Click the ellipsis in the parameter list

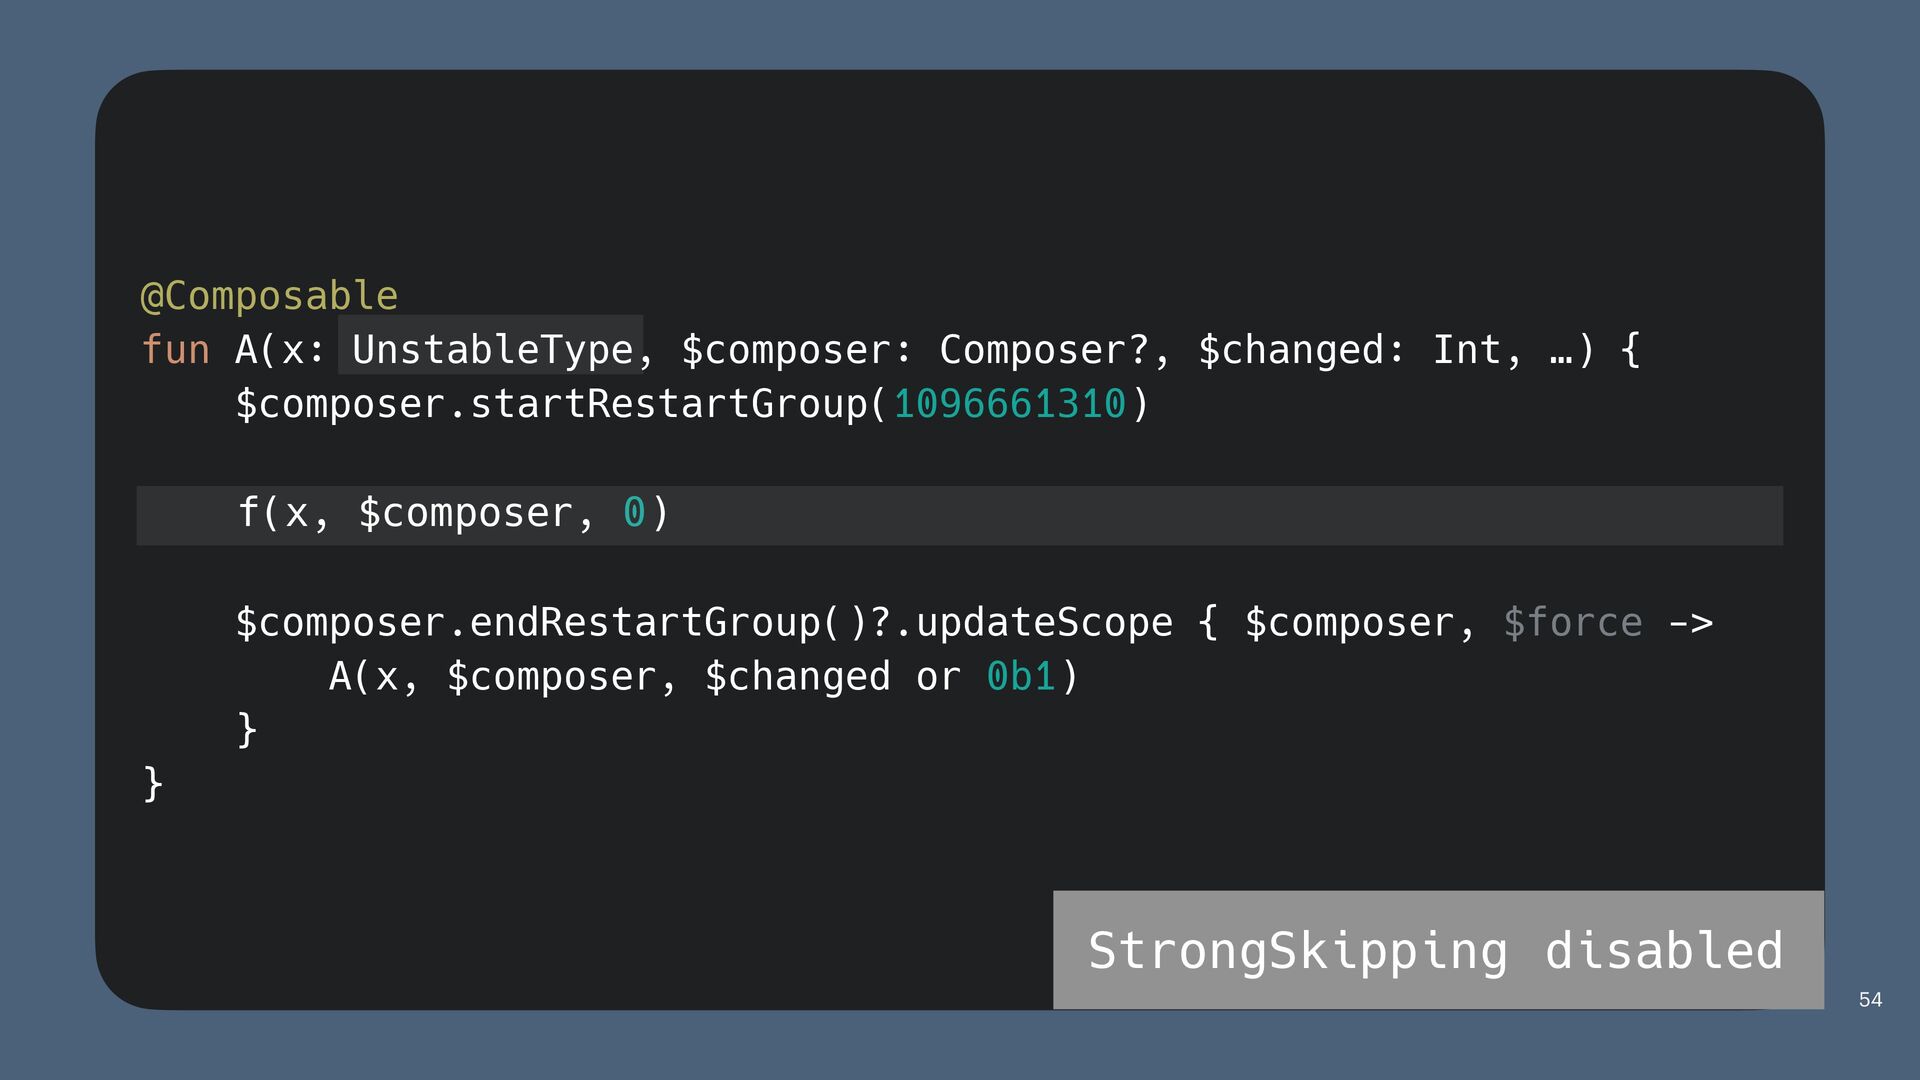tap(1560, 352)
